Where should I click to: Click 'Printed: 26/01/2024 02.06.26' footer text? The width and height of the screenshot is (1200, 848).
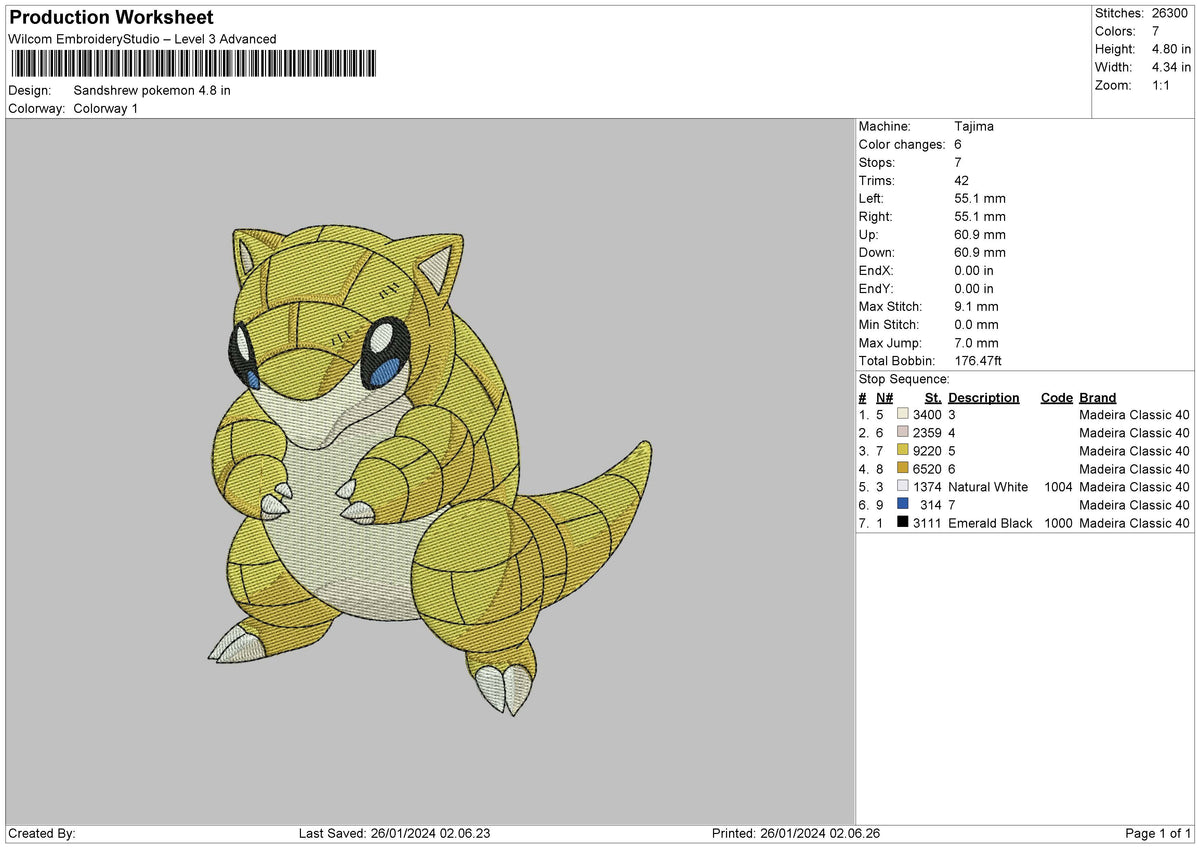796,833
